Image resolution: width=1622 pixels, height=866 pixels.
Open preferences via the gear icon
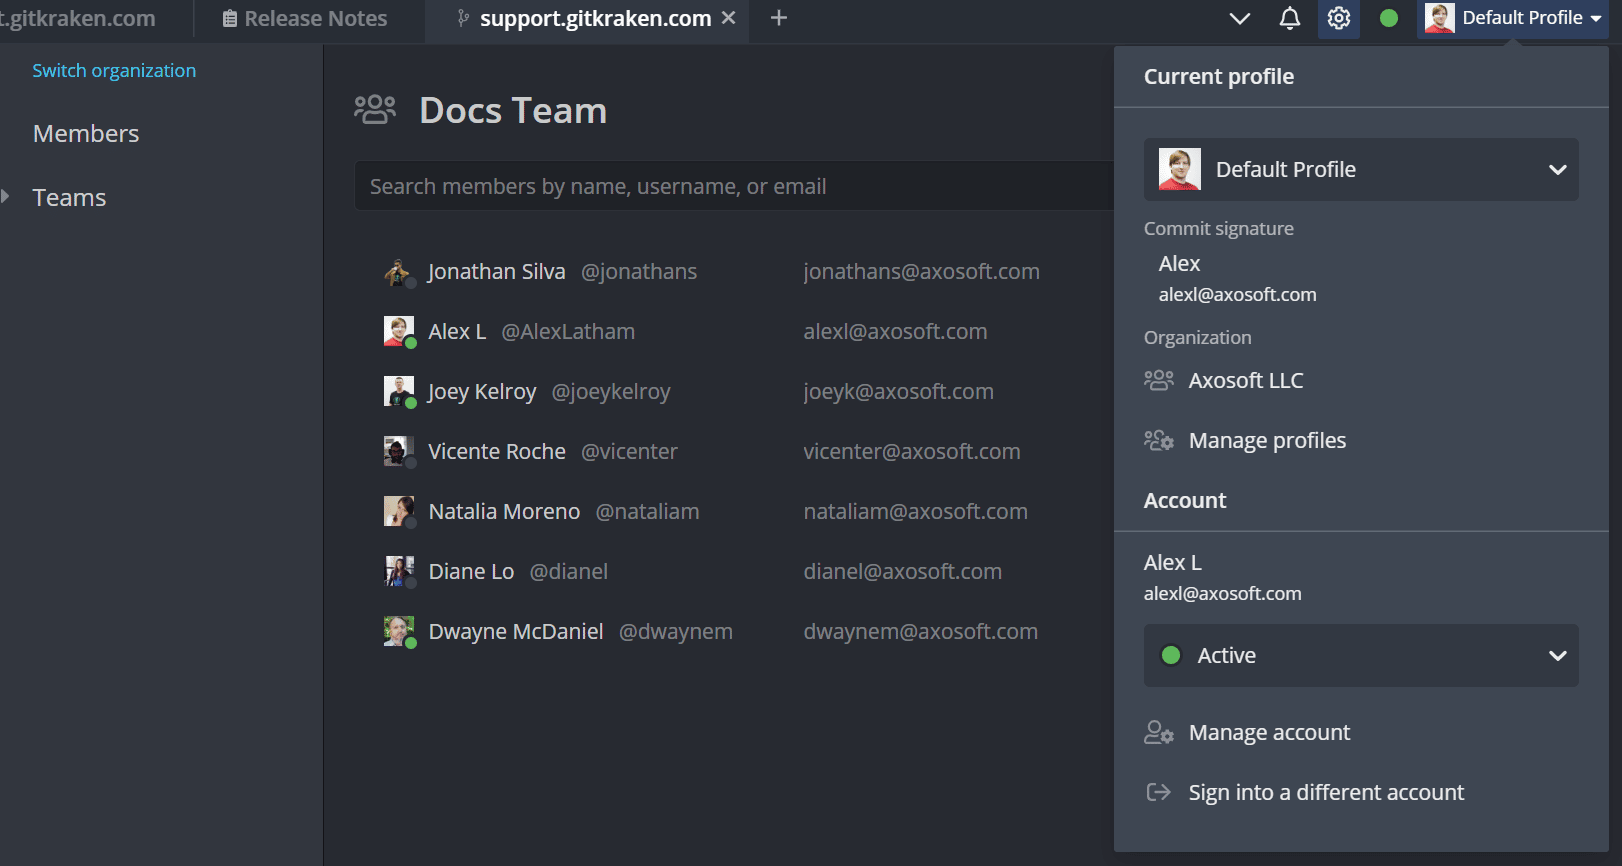point(1338,19)
